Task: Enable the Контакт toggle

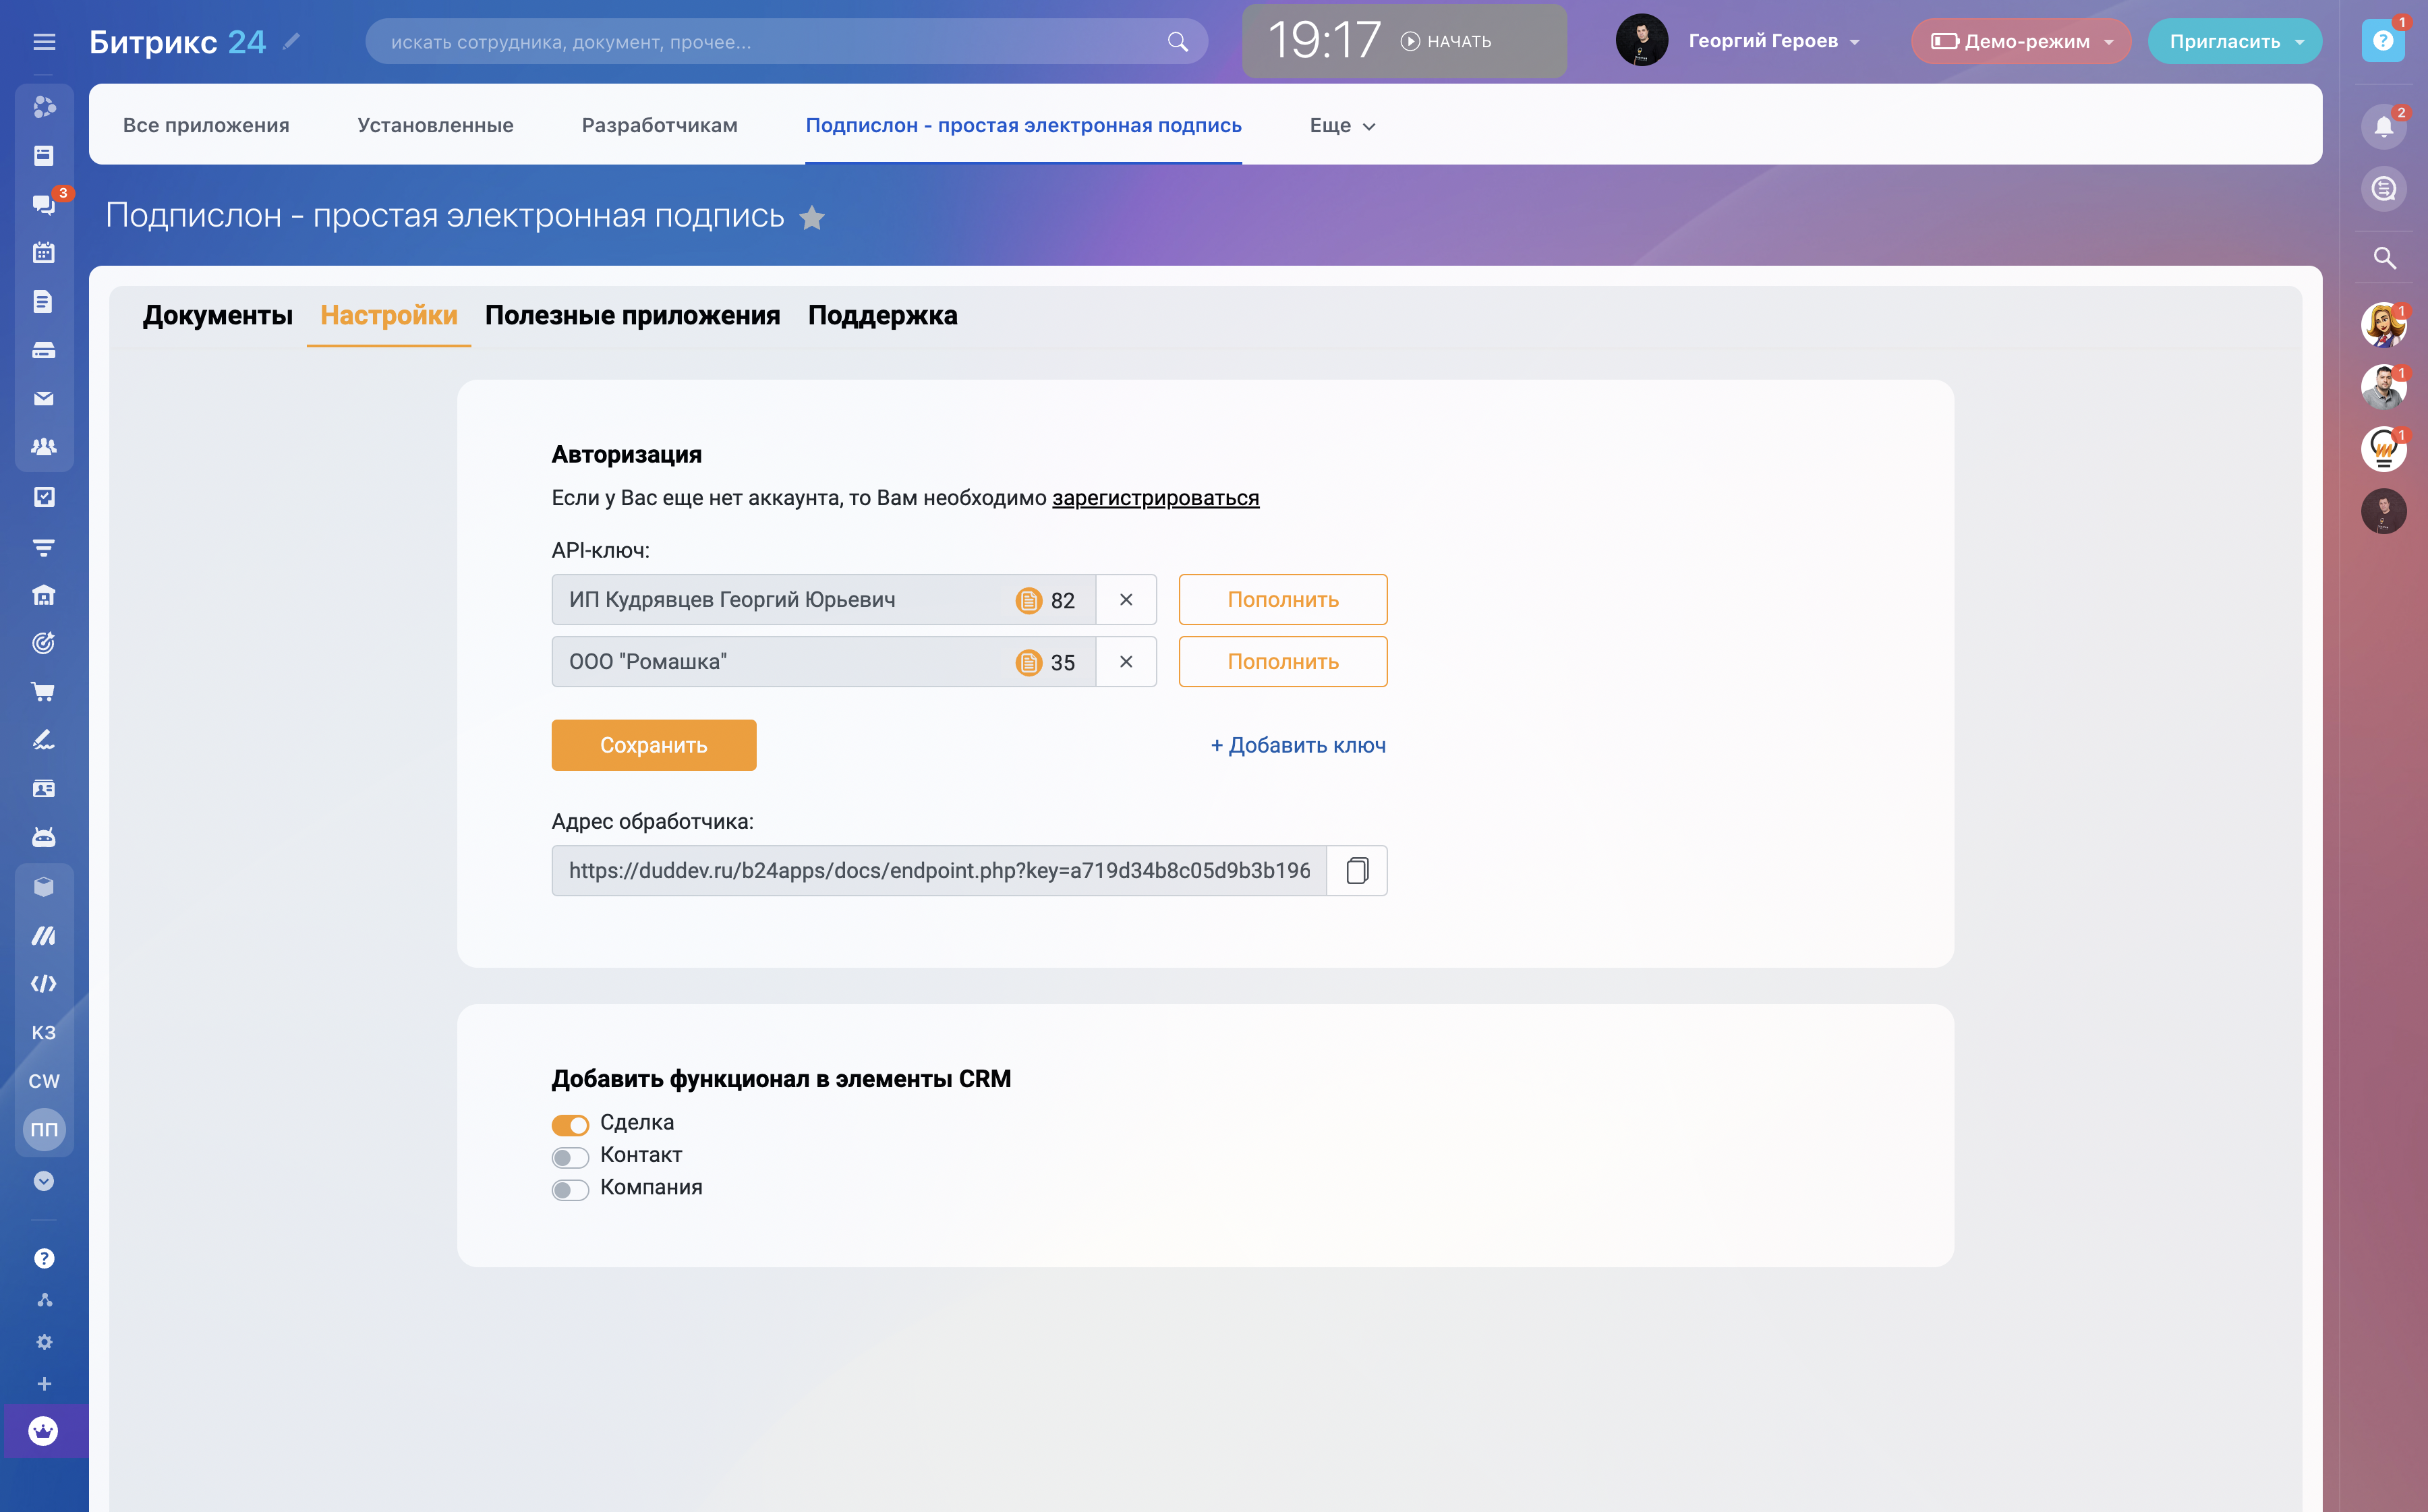Action: [570, 1157]
